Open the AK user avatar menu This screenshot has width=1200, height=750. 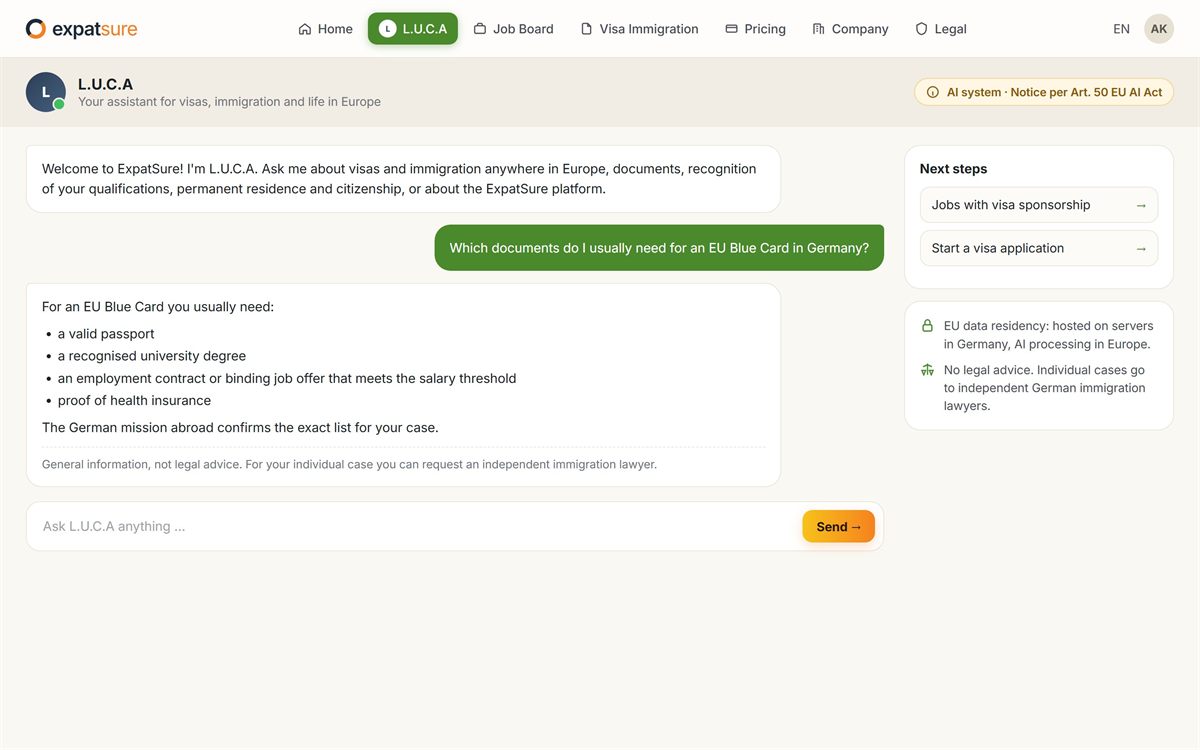point(1159,29)
